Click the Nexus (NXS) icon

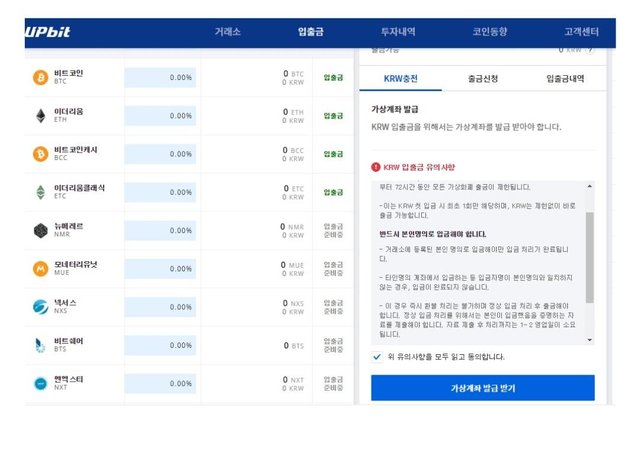pyautogui.click(x=40, y=307)
